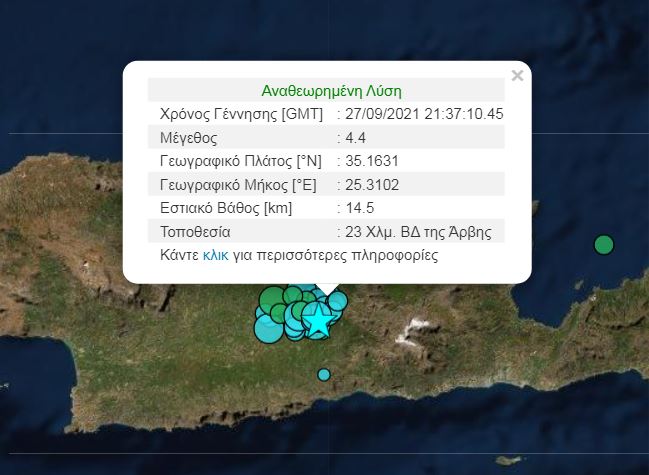Click the 'Γεωγραφικό Μήκος [°E]' label
Viewport: 649px width, 475px height.
[x=238, y=185]
